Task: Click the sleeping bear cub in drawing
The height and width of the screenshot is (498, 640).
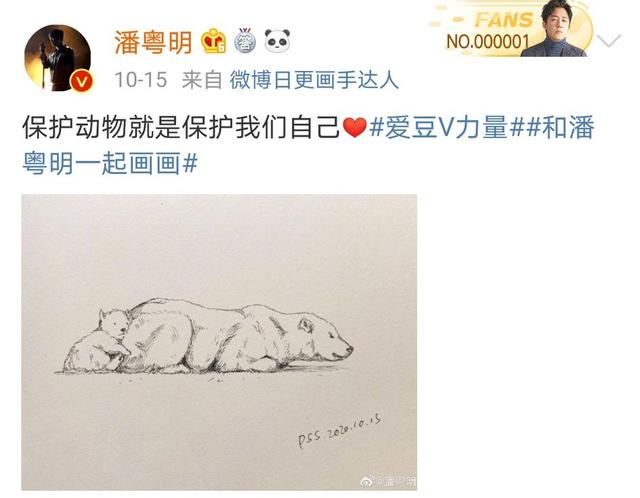Action: coord(98,341)
